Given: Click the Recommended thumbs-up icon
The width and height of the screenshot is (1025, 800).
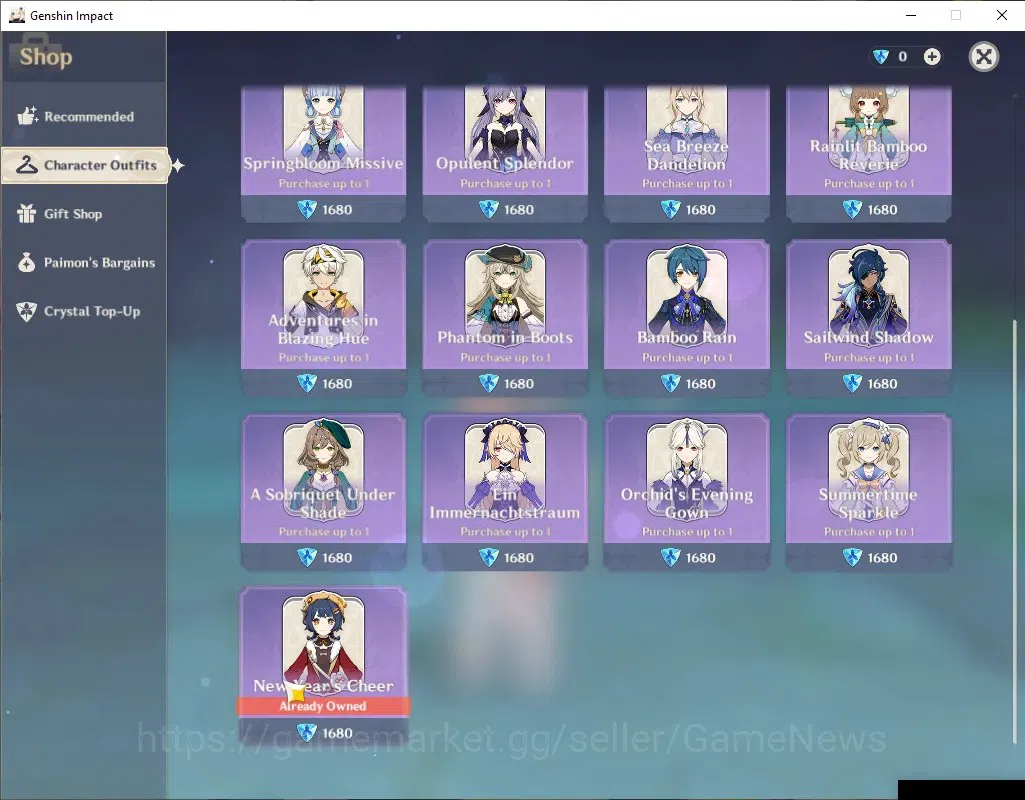Looking at the screenshot, I should [x=27, y=116].
